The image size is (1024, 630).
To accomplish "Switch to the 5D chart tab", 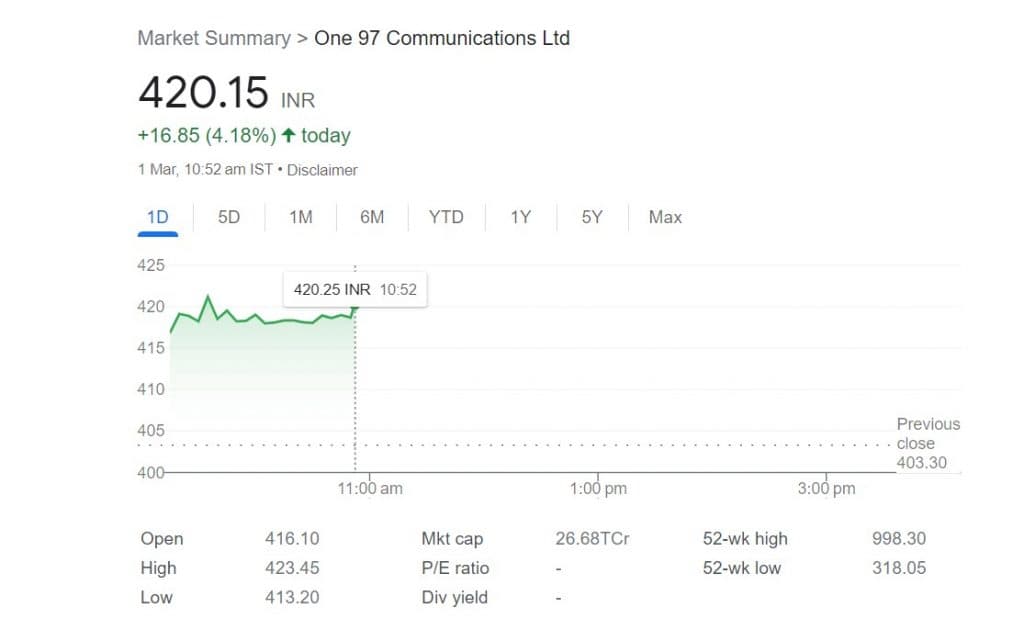I will [229, 217].
